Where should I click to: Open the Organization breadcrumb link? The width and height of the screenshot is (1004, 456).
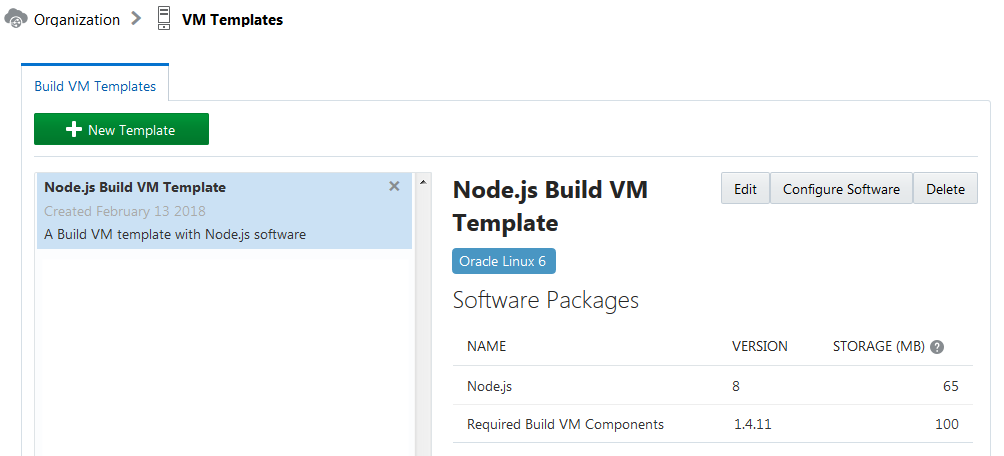77,20
